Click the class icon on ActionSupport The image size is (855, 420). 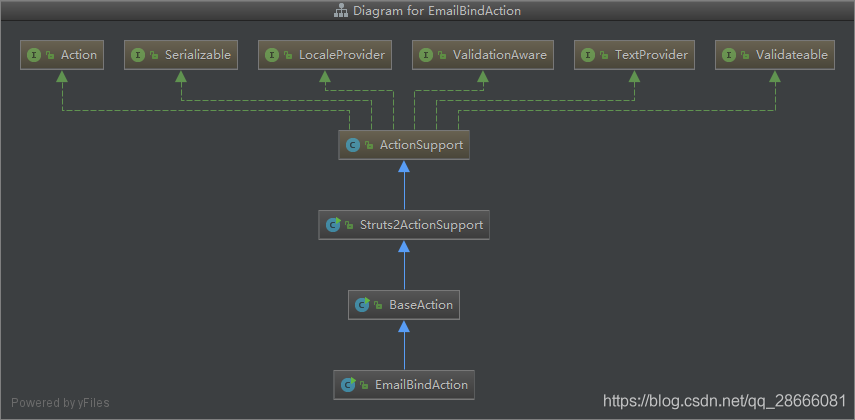353,146
